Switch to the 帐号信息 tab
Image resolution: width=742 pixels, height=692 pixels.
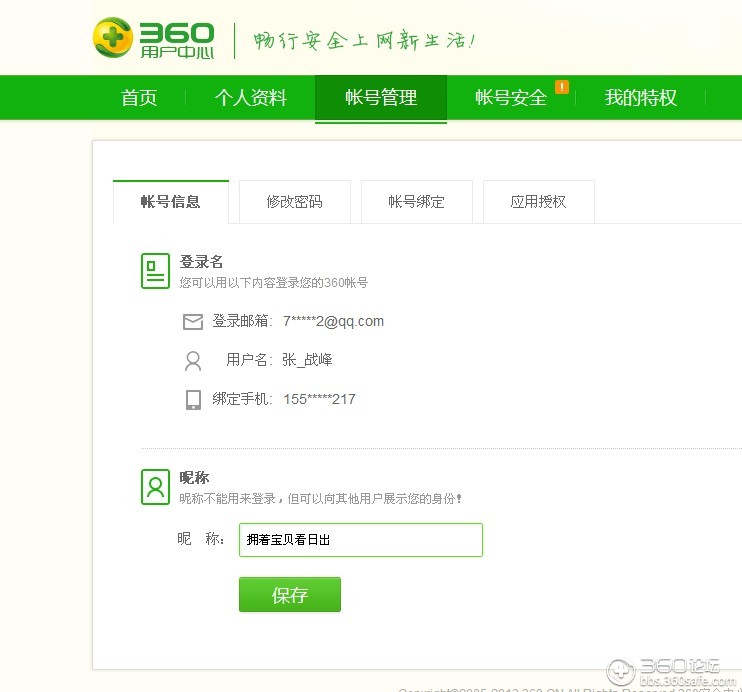[171, 202]
